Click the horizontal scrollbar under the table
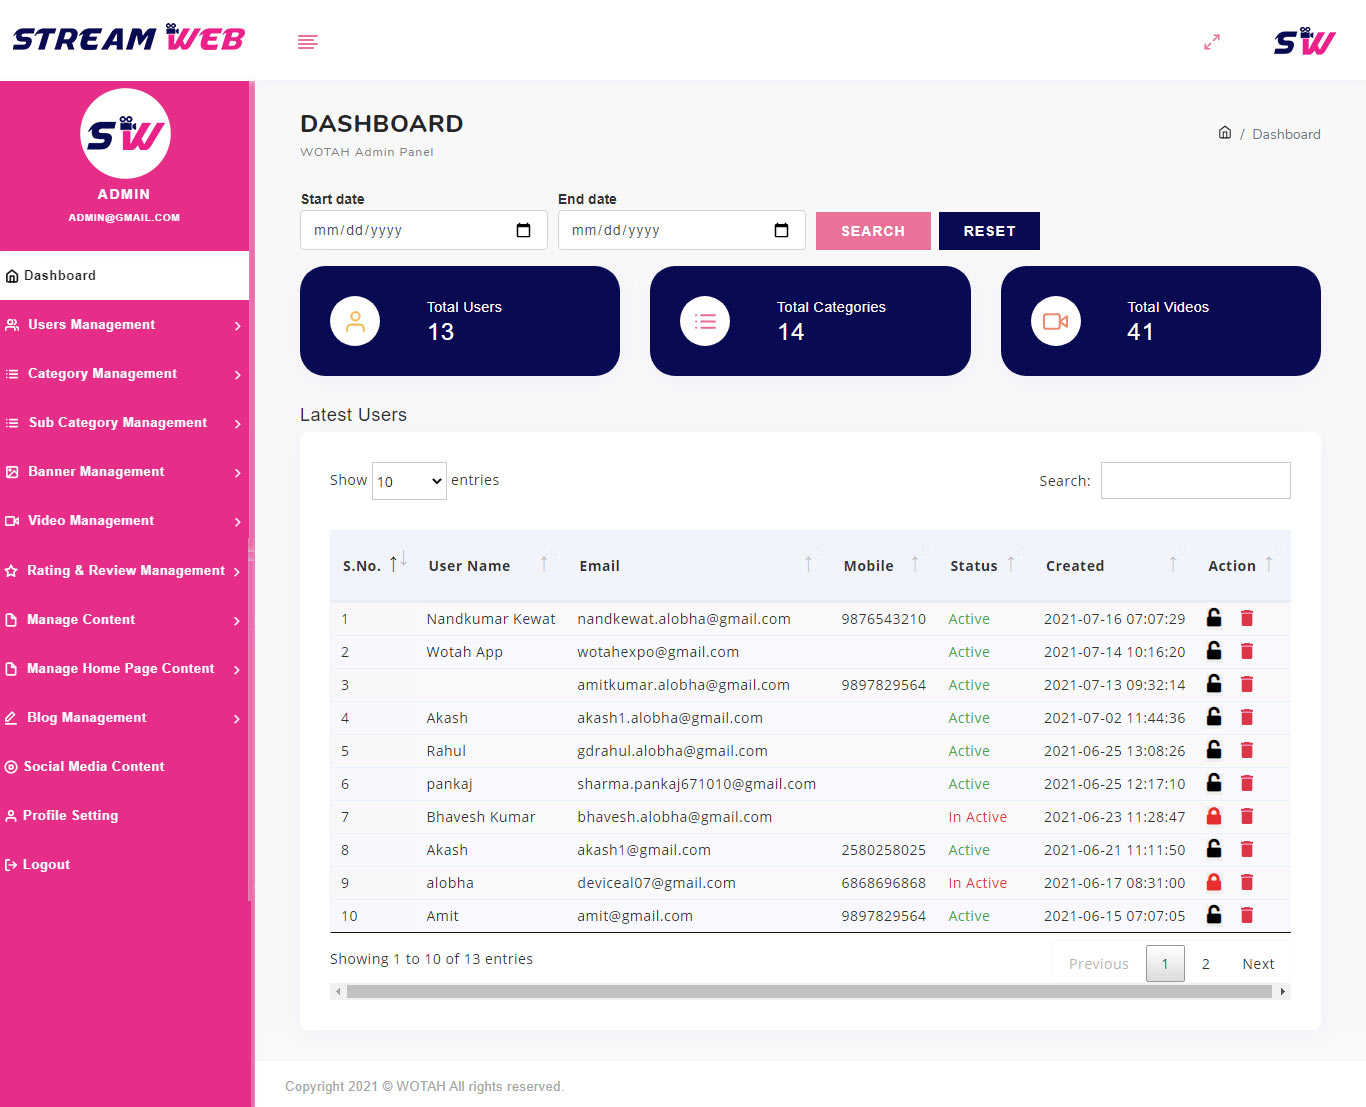Viewport: 1366px width, 1107px height. point(809,992)
